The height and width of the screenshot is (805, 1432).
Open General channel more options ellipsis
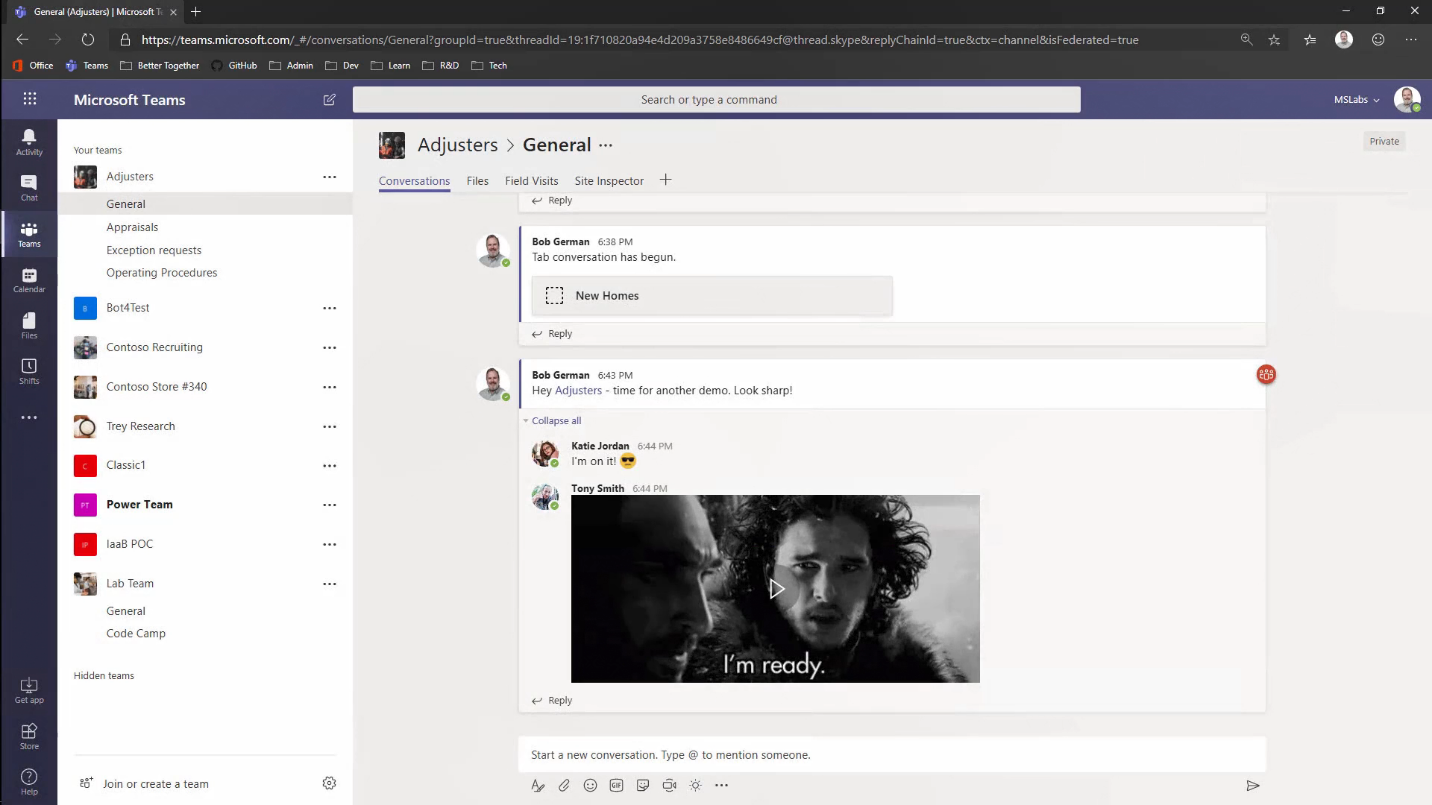click(605, 145)
